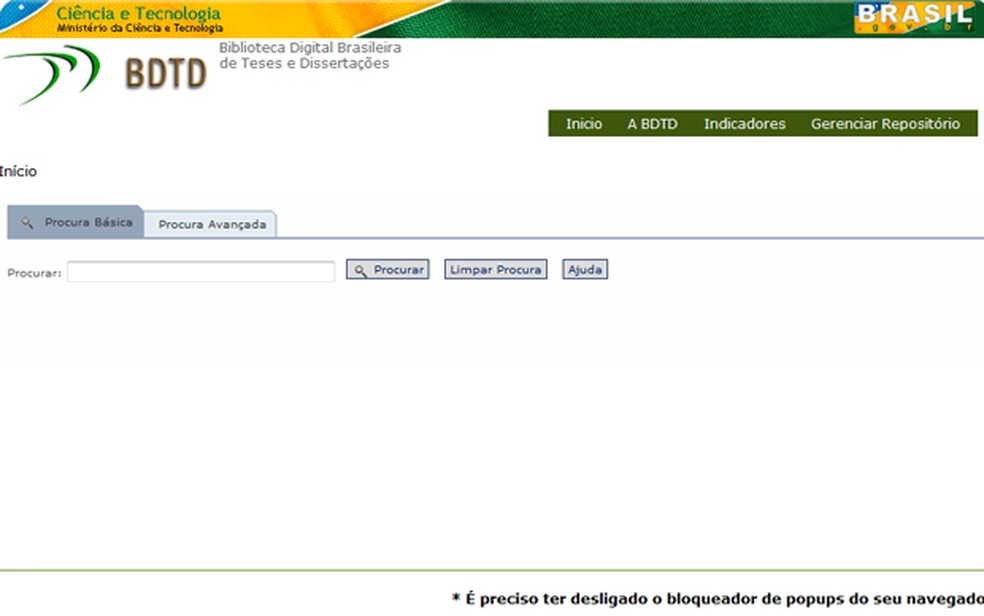Select the BDTD logo

[163, 73]
